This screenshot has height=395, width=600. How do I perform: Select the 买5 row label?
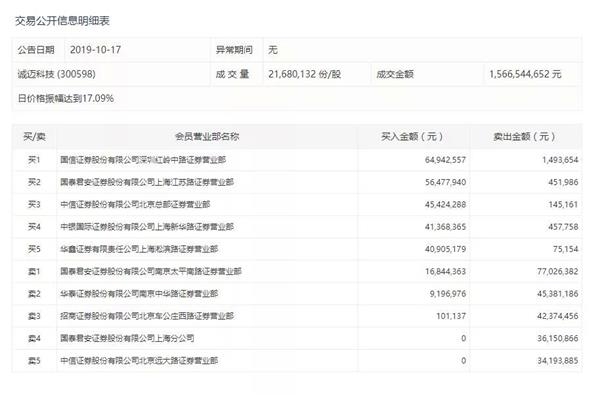pyautogui.click(x=34, y=249)
